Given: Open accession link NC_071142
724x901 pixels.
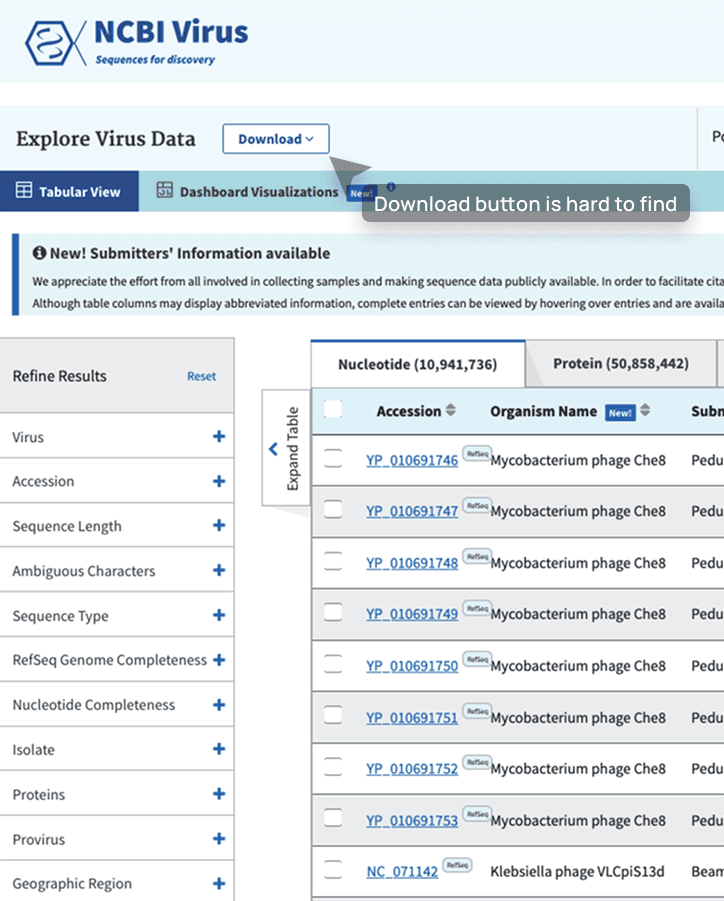Looking at the screenshot, I should tap(402, 872).
